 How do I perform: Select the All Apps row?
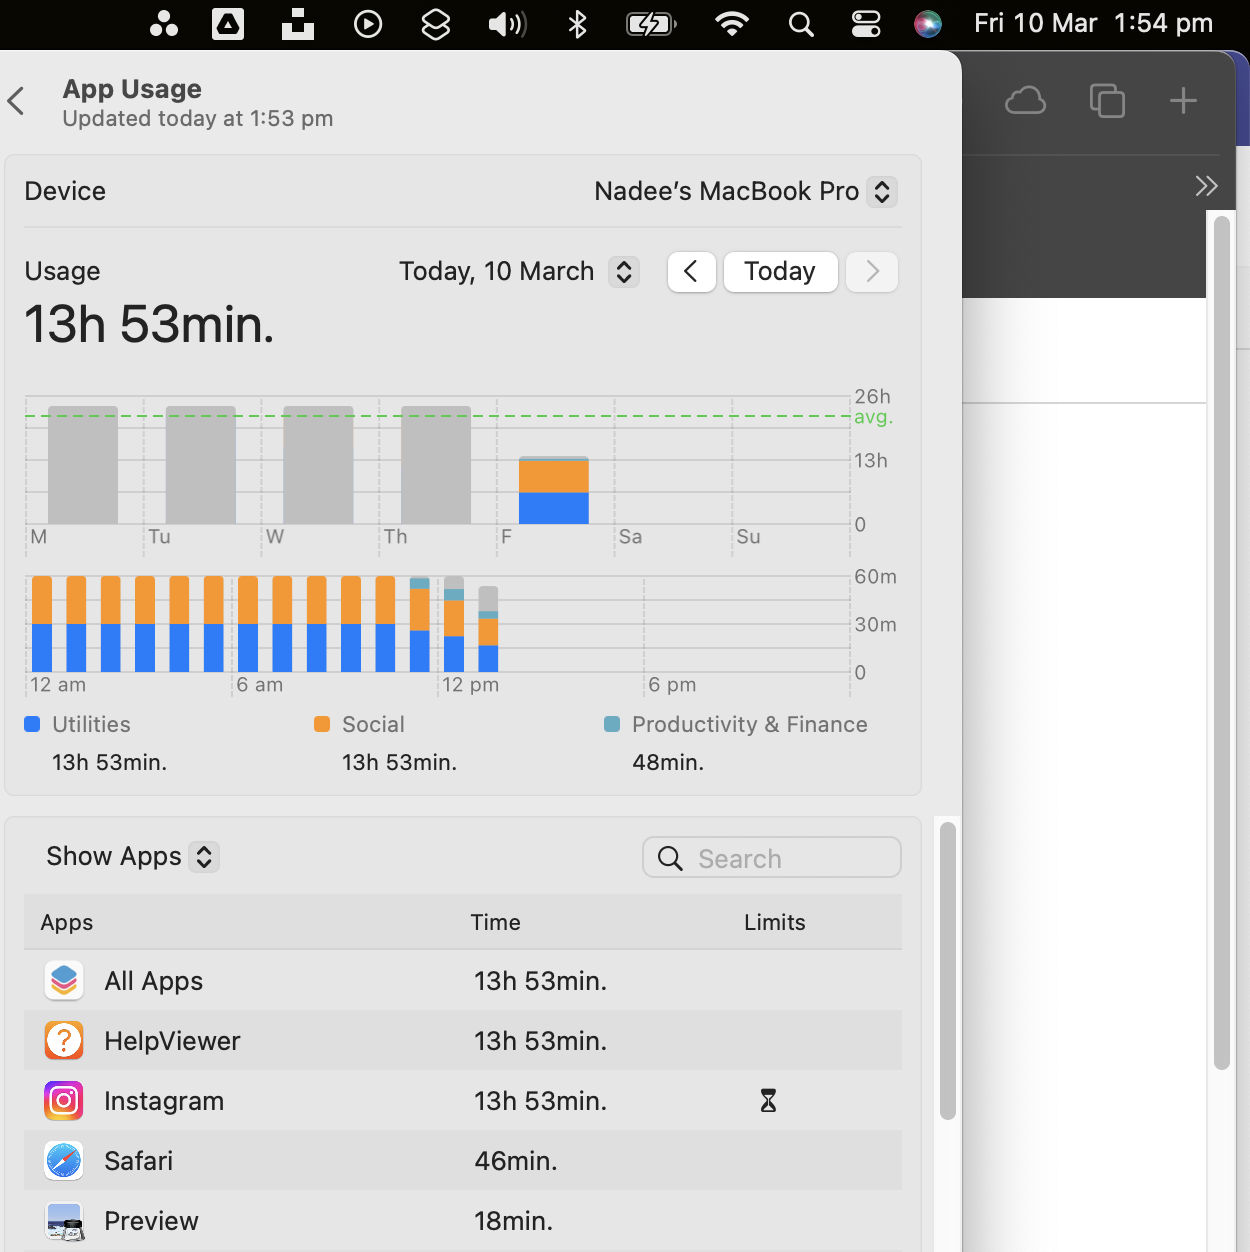(463, 981)
